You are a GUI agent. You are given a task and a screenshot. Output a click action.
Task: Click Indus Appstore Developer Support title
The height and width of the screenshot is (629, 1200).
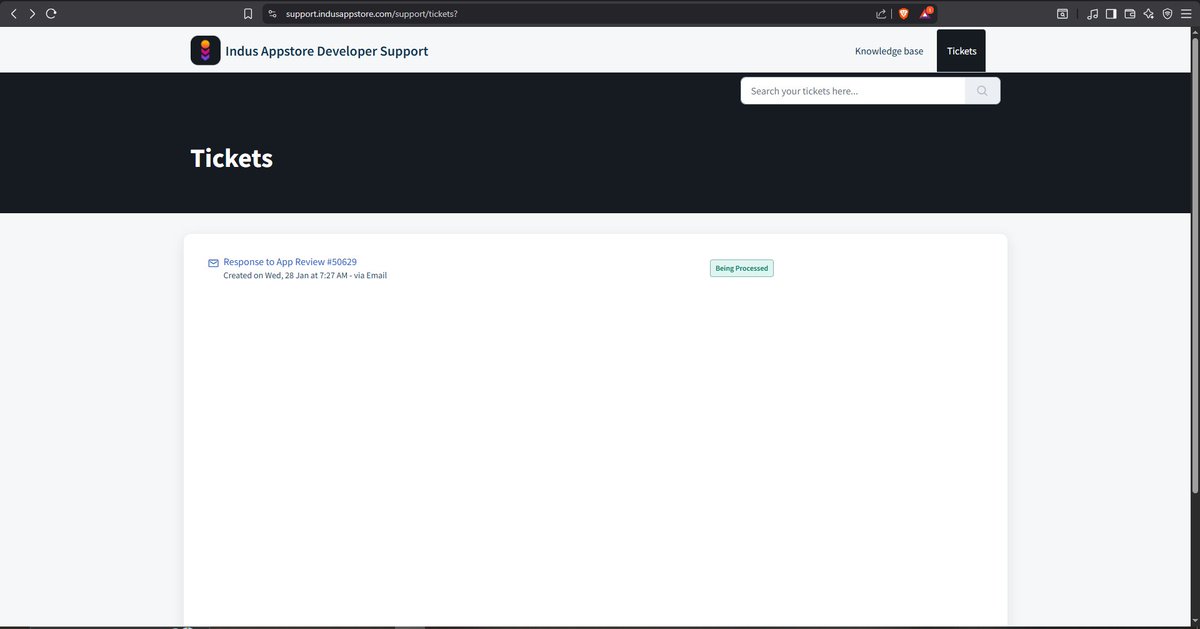pyautogui.click(x=327, y=51)
